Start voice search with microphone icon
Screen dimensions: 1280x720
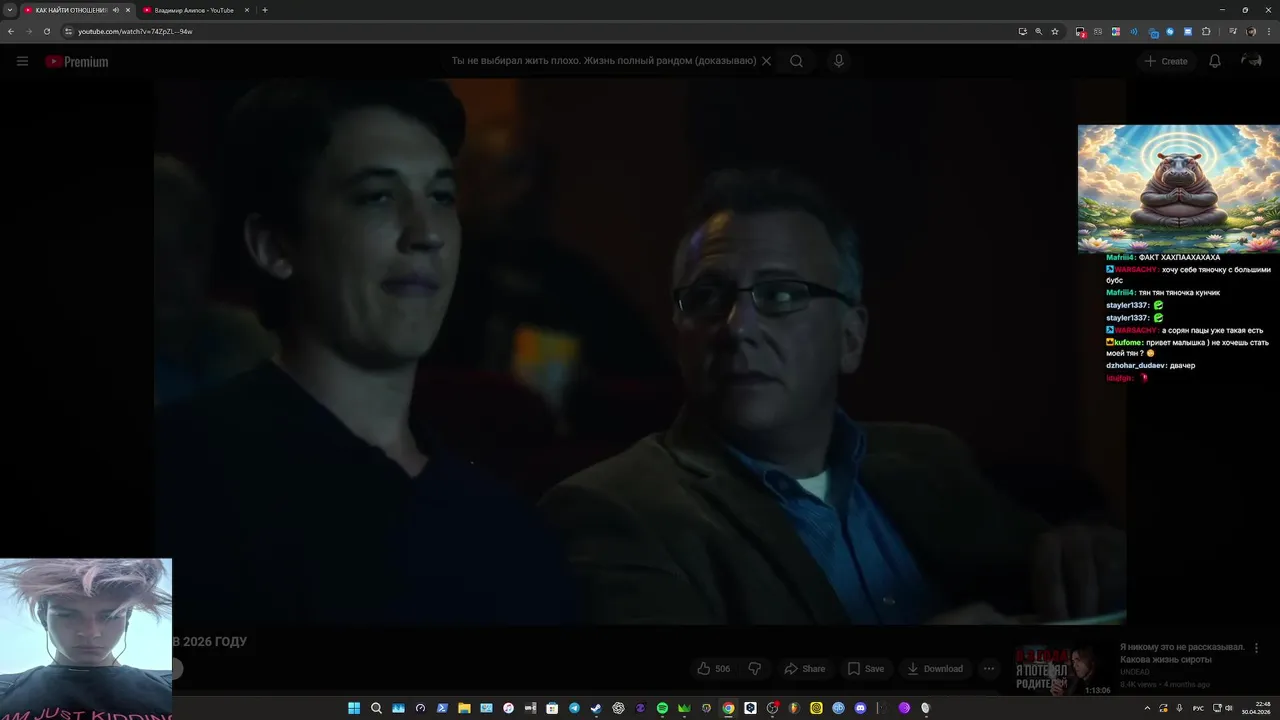[839, 61]
